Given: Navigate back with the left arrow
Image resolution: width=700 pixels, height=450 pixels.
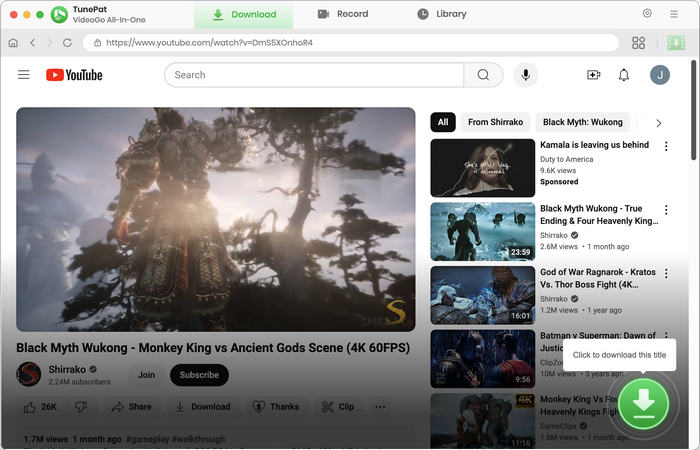Looking at the screenshot, I should [33, 42].
